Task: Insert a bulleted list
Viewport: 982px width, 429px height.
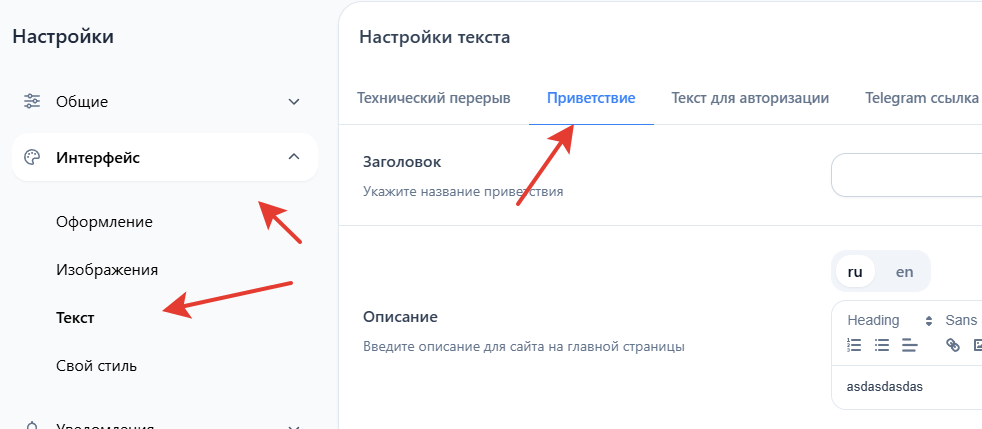Action: click(x=881, y=345)
